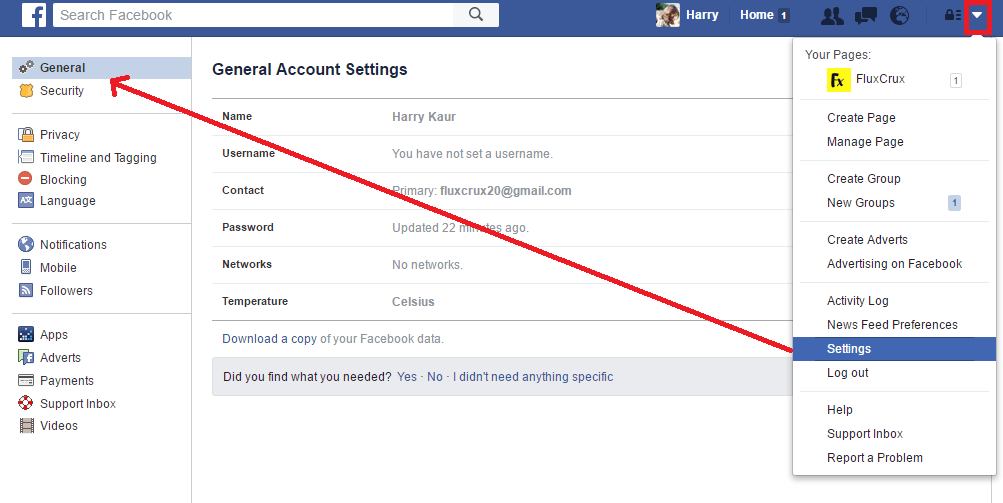Open the Security settings tab
The height and width of the screenshot is (503, 1003).
(x=62, y=91)
